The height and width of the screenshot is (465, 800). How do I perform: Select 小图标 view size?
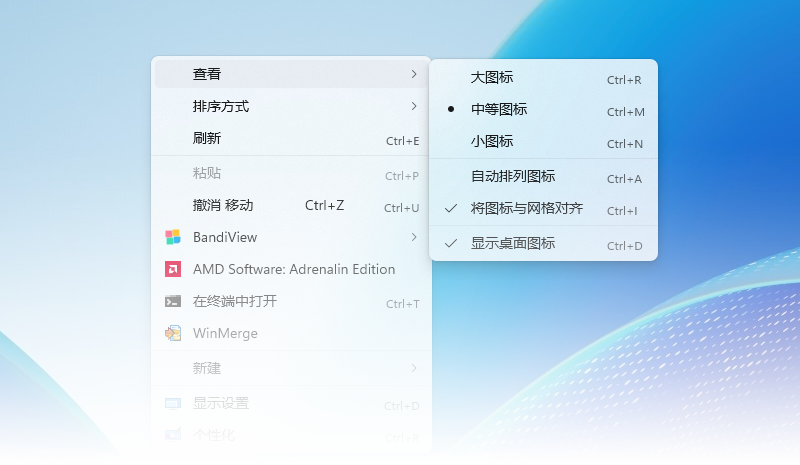(x=543, y=141)
